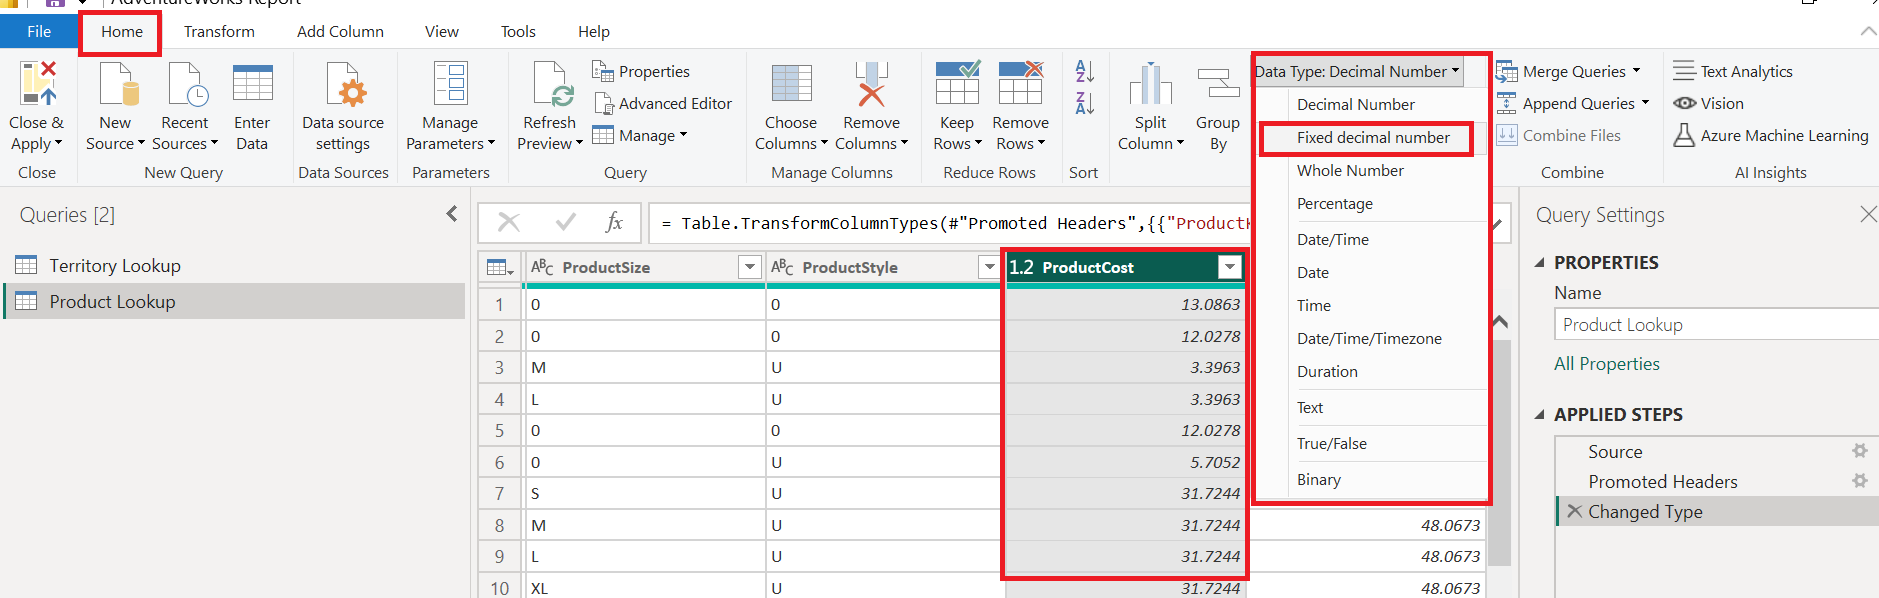The width and height of the screenshot is (1879, 598).
Task: Click the Remove Columns icon
Action: (871, 84)
